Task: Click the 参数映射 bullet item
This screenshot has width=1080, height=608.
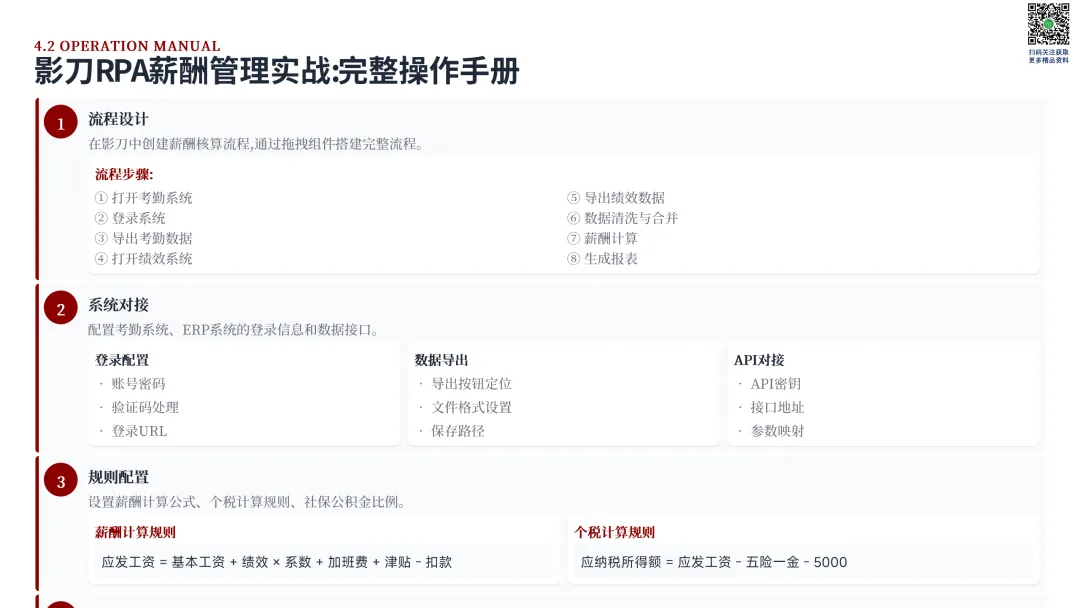Action: pos(778,431)
